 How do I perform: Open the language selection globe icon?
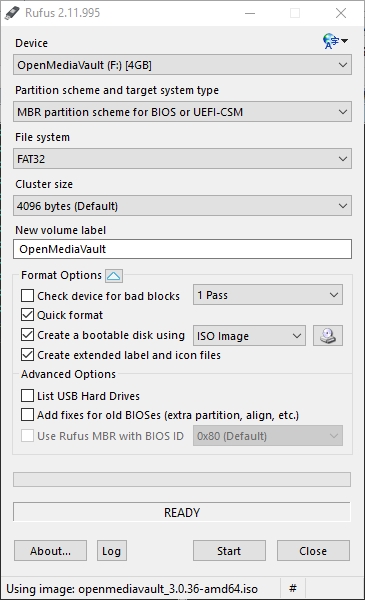[x=335, y=41]
